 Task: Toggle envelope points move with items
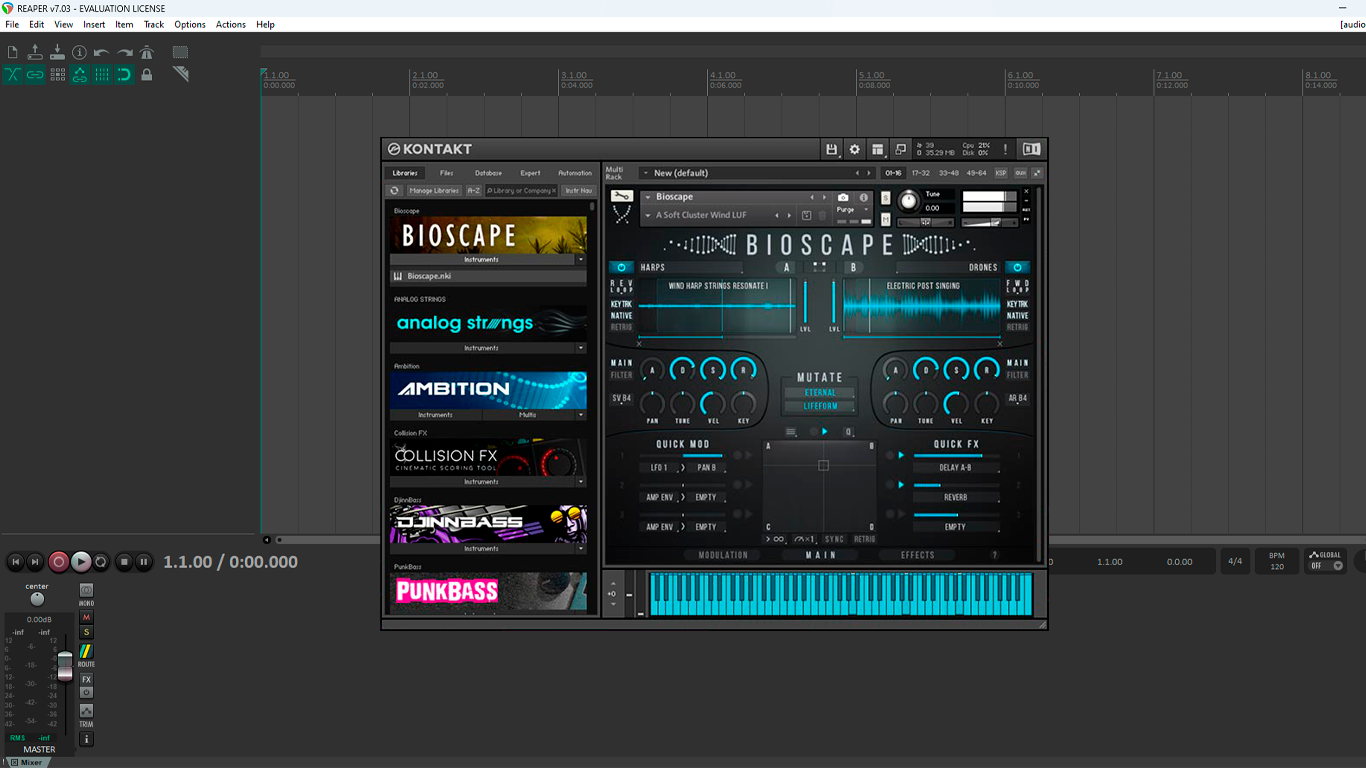79,74
